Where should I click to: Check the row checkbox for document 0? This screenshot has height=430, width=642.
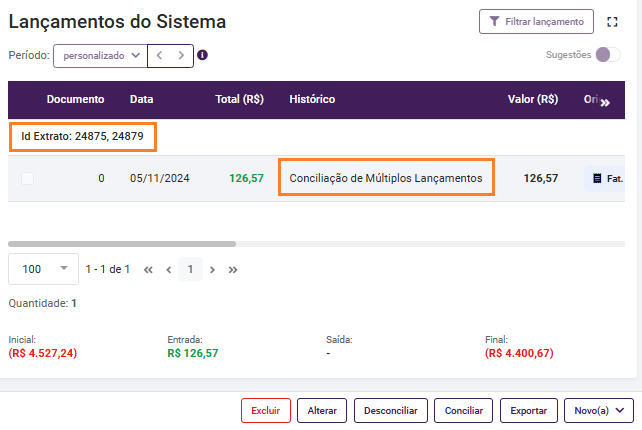coord(27,179)
